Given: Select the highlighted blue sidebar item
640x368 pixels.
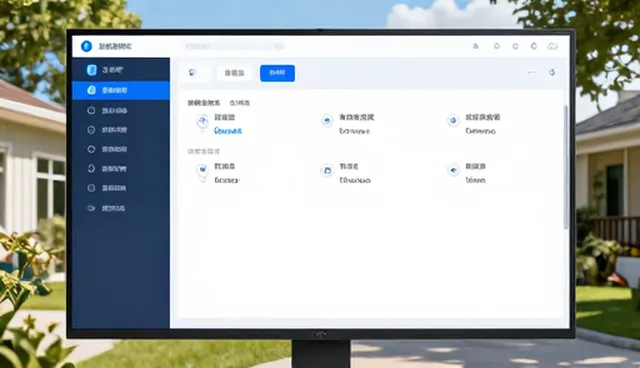Looking at the screenshot, I should tap(121, 90).
